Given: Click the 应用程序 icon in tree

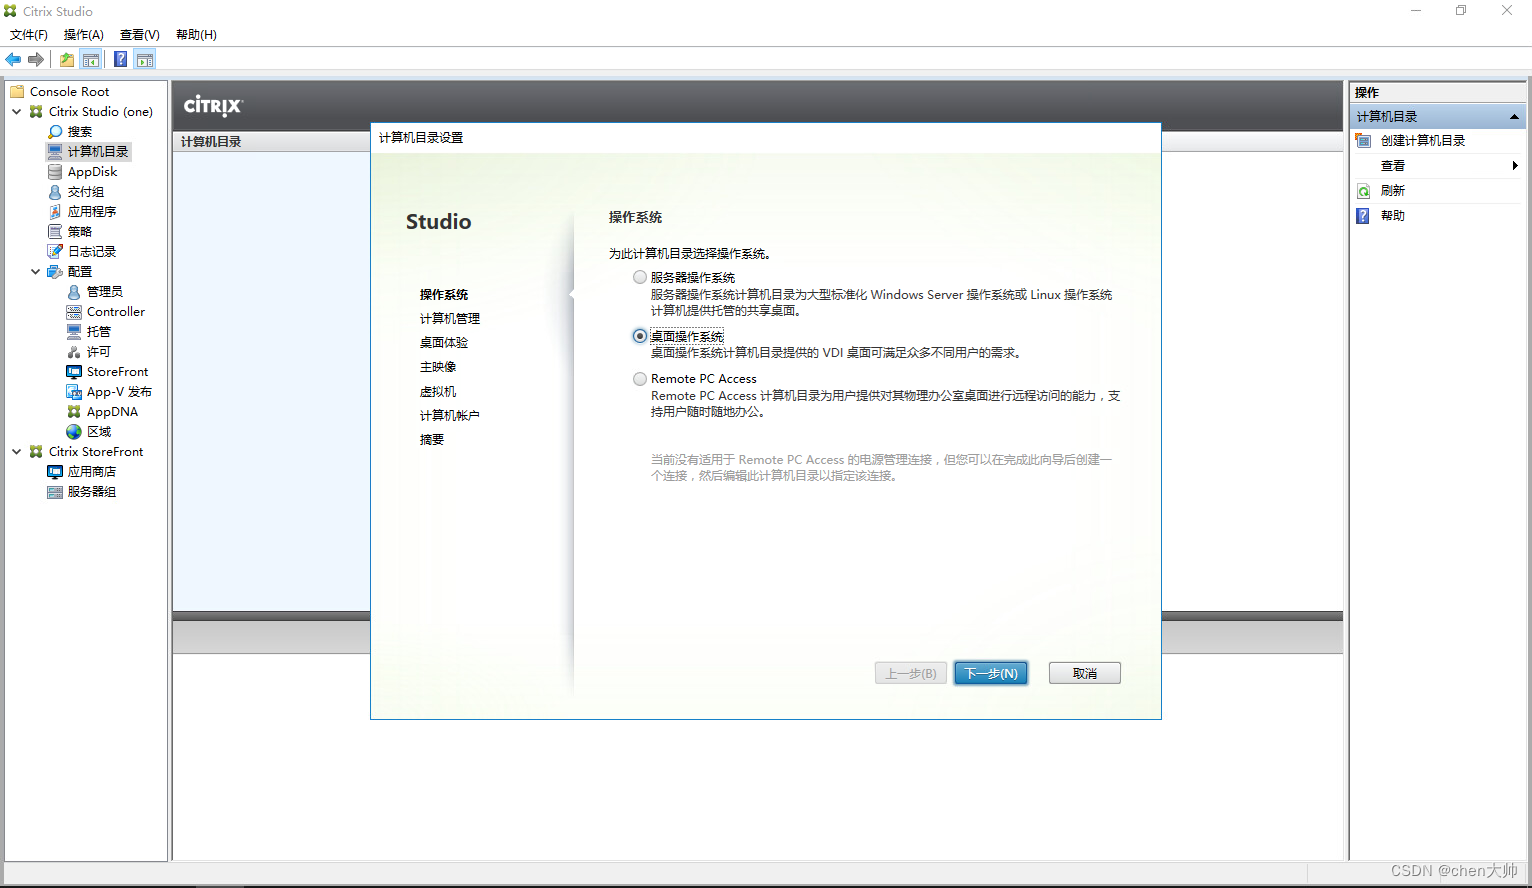Looking at the screenshot, I should pyautogui.click(x=55, y=212).
